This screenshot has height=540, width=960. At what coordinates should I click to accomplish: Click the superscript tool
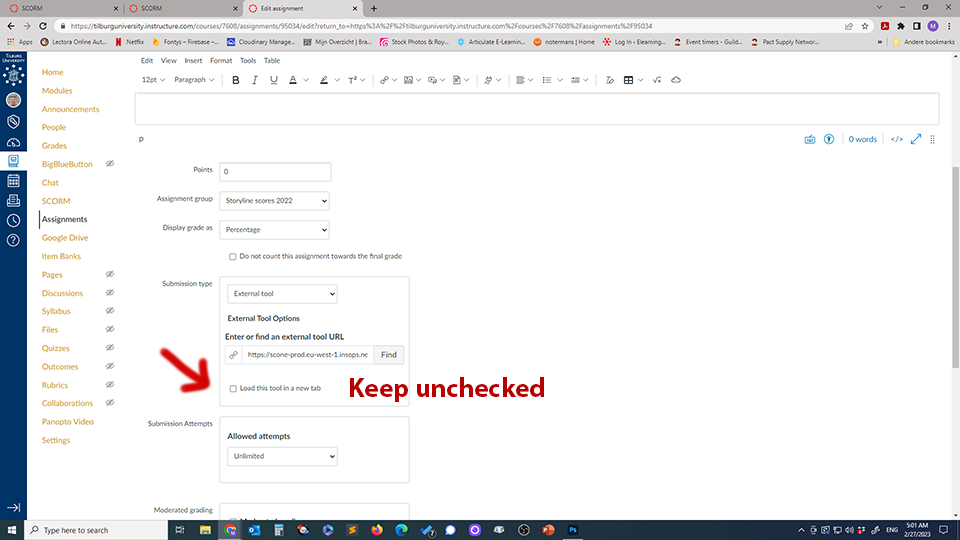click(x=353, y=80)
